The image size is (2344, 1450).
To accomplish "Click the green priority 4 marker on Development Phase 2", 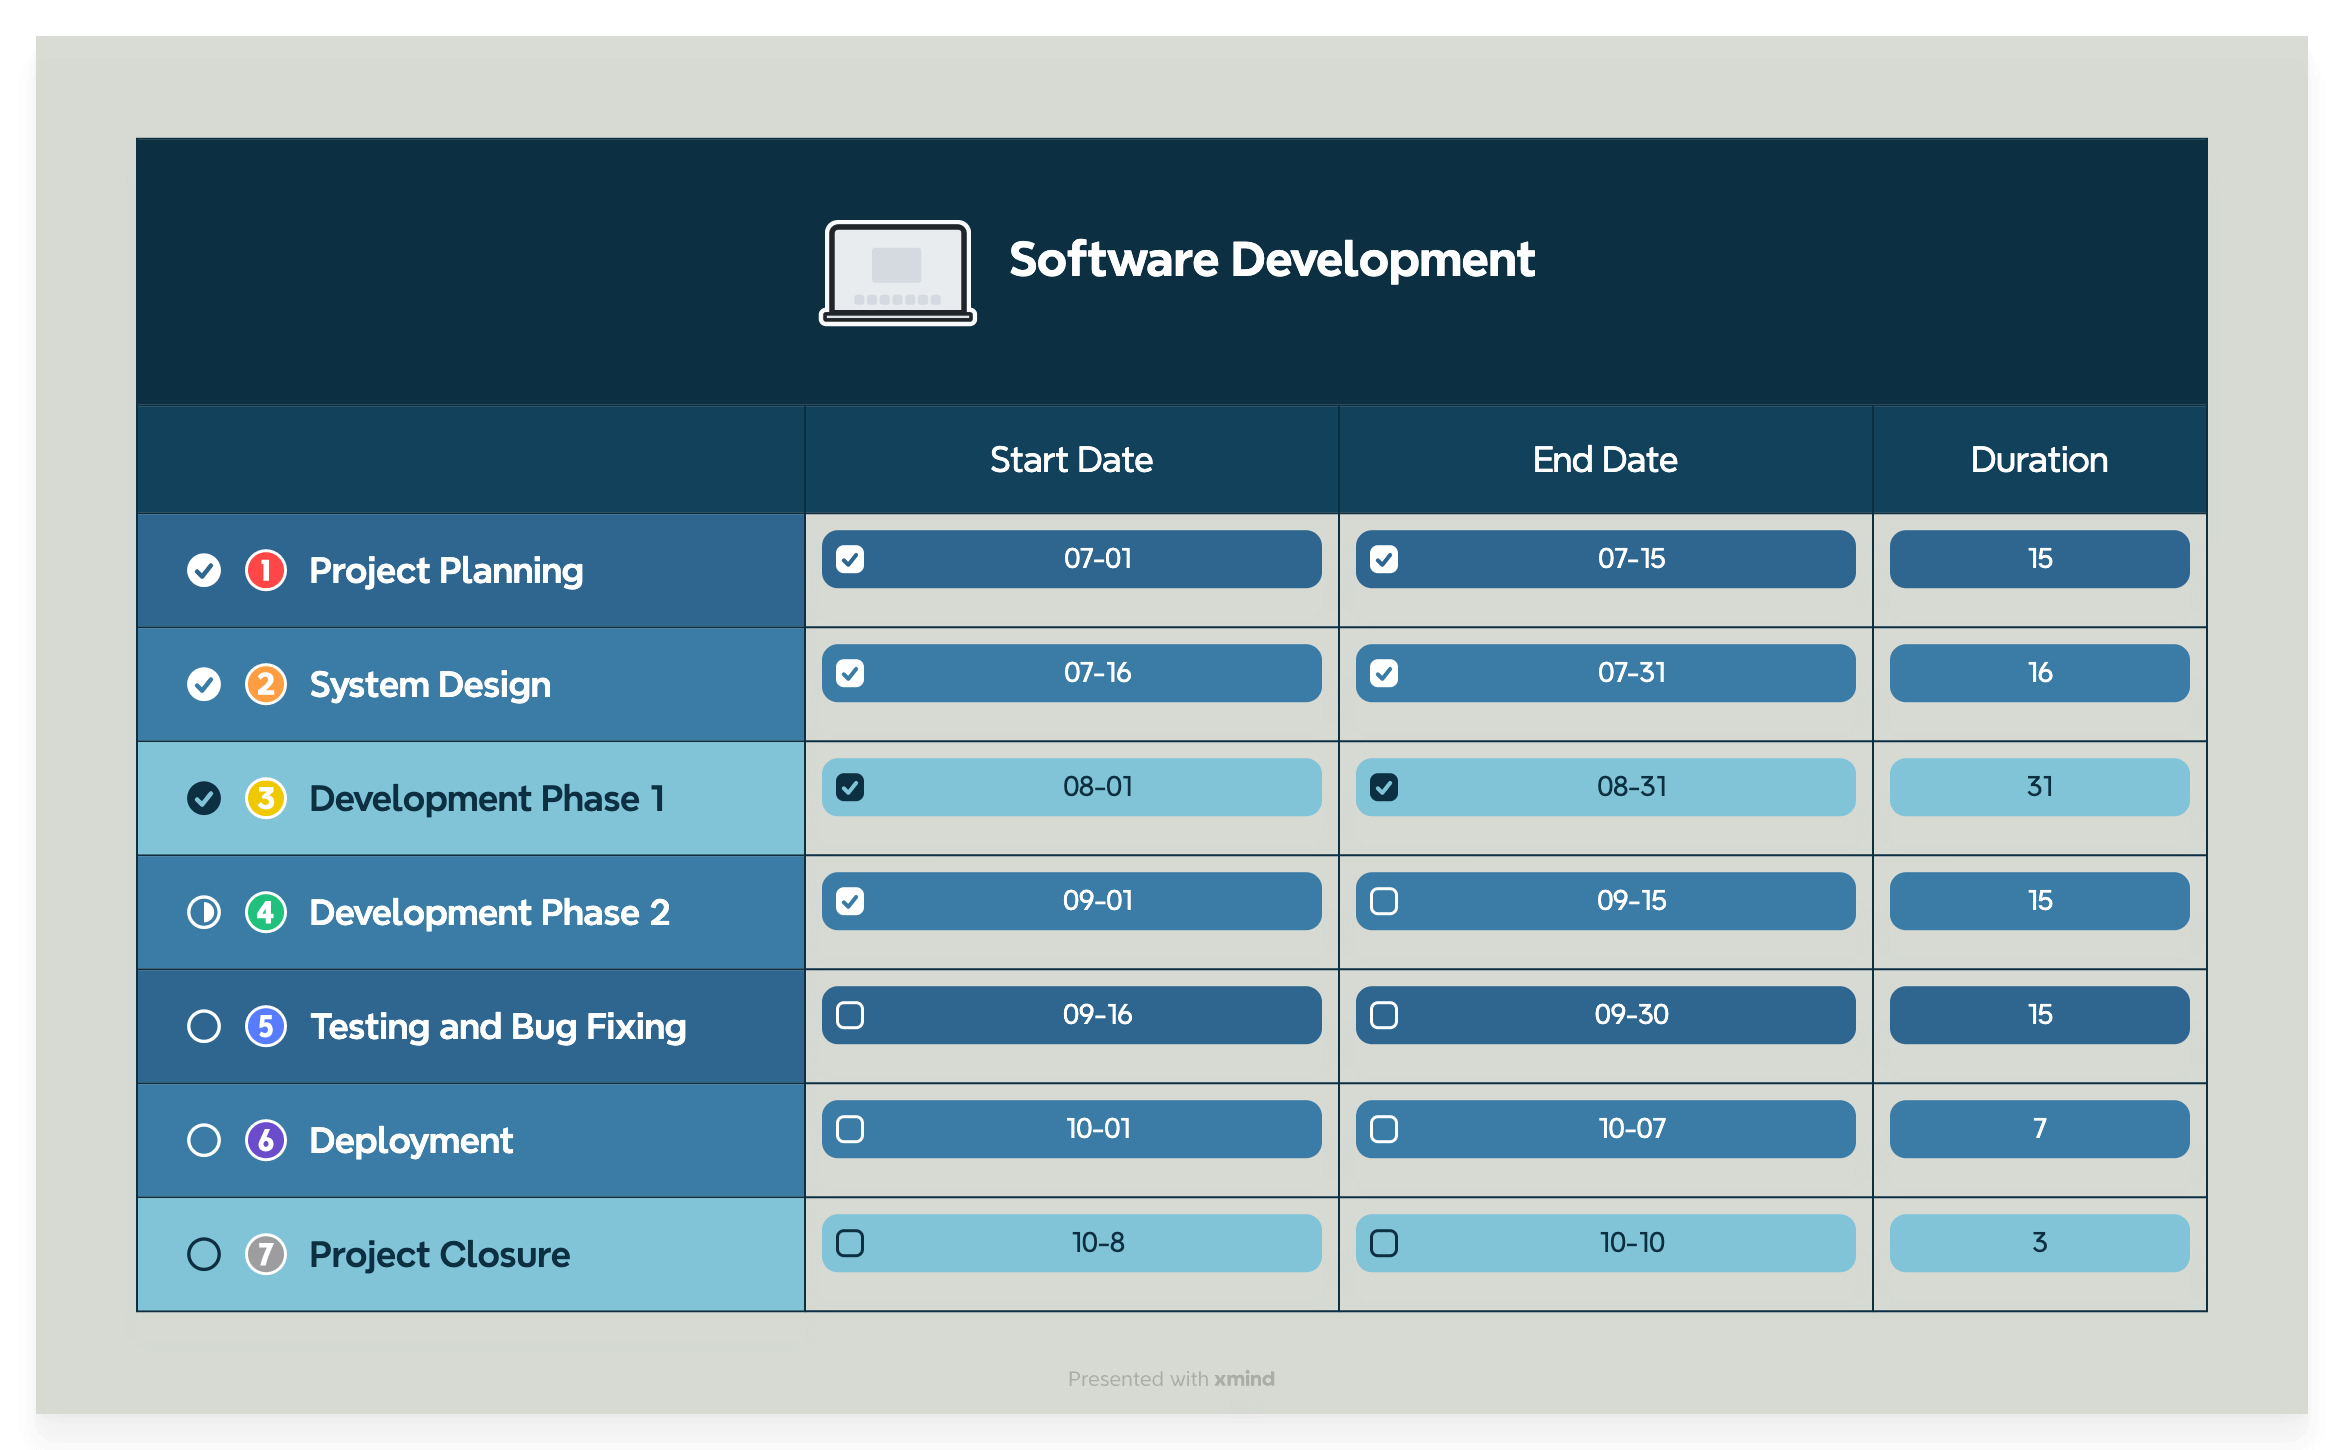I will coord(265,912).
